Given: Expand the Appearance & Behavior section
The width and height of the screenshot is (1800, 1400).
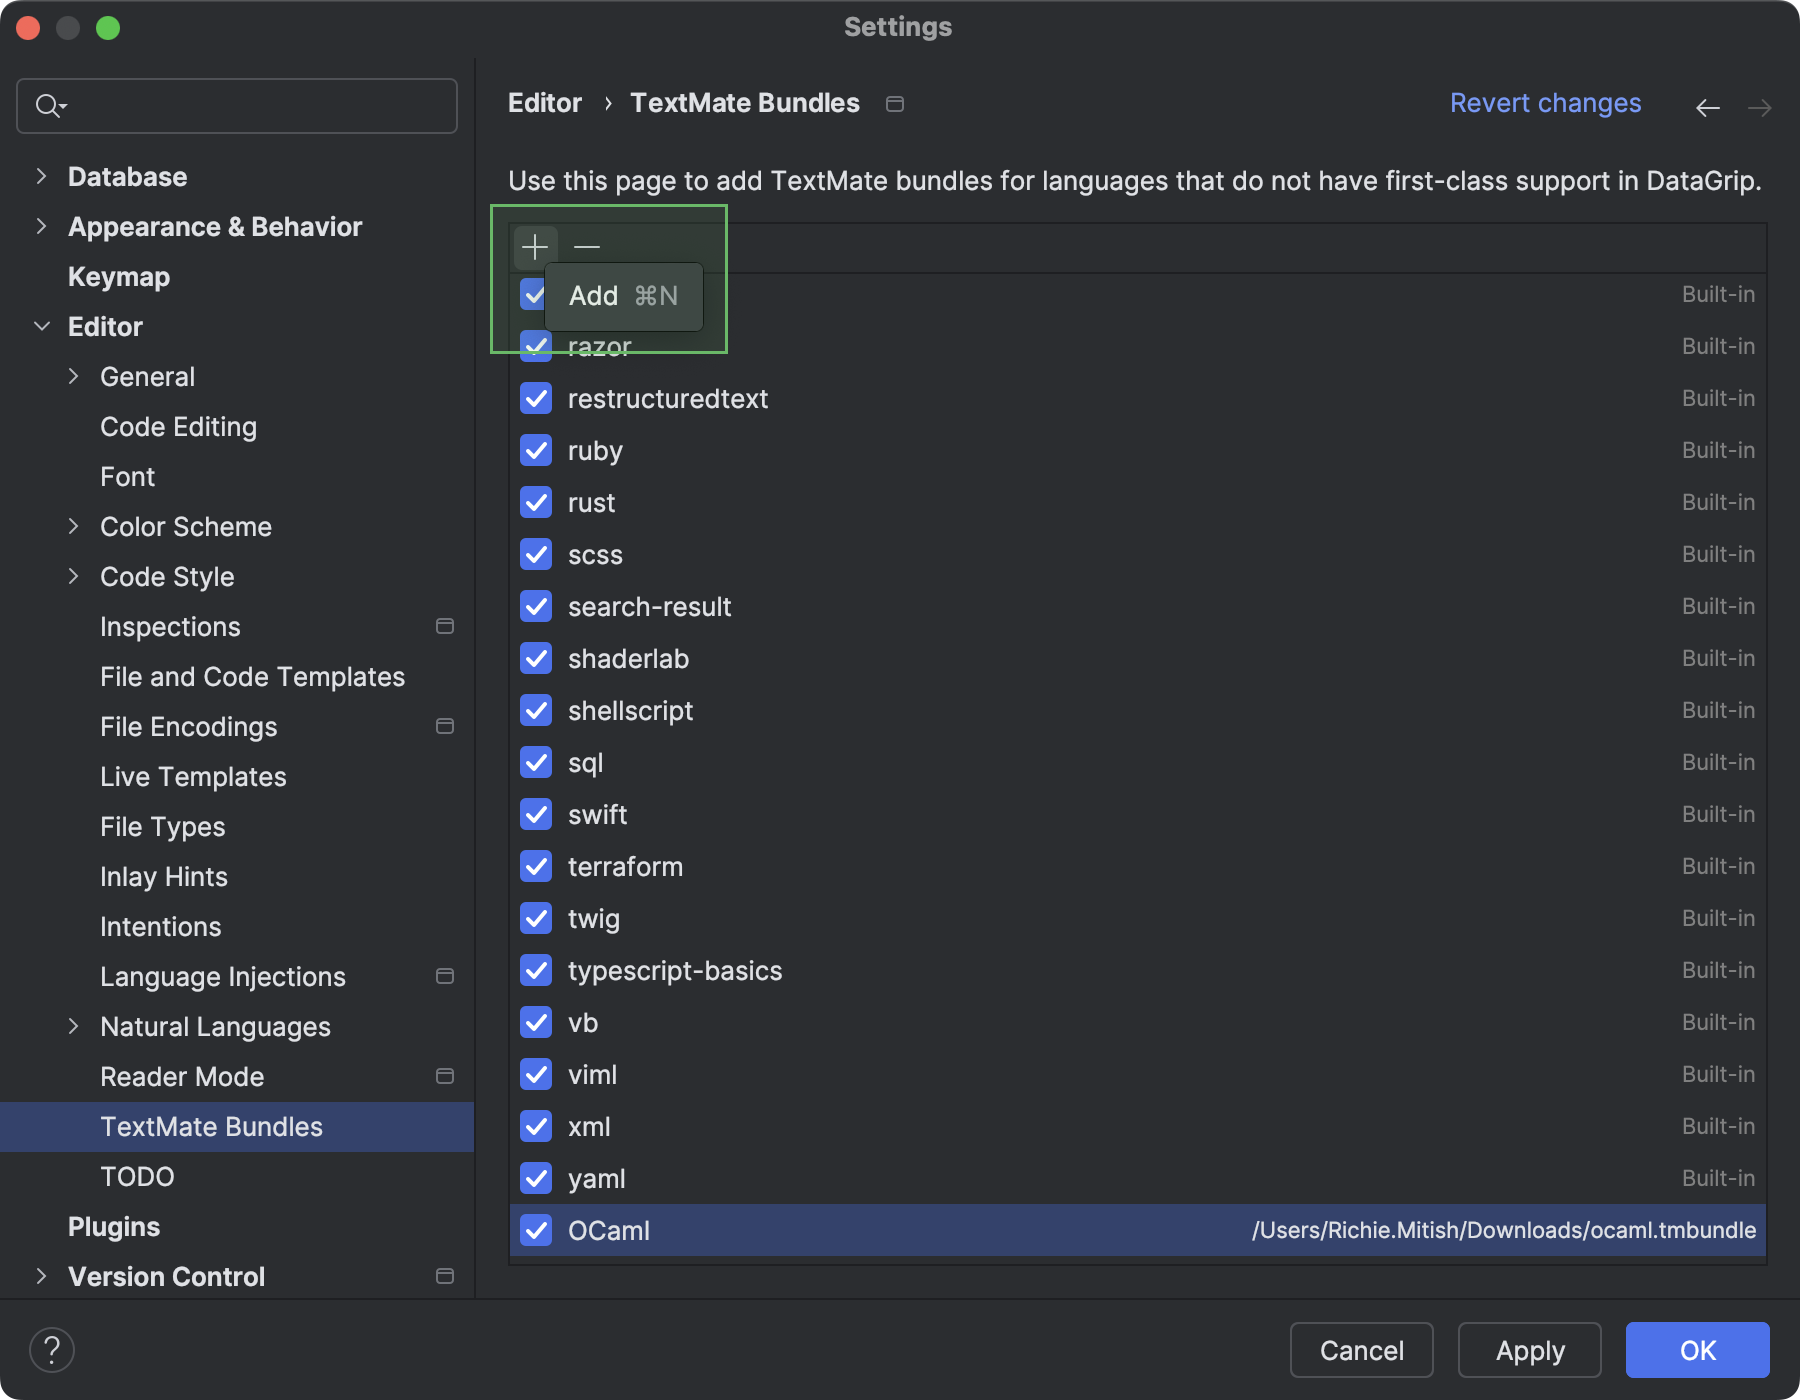Looking at the screenshot, I should (x=42, y=226).
